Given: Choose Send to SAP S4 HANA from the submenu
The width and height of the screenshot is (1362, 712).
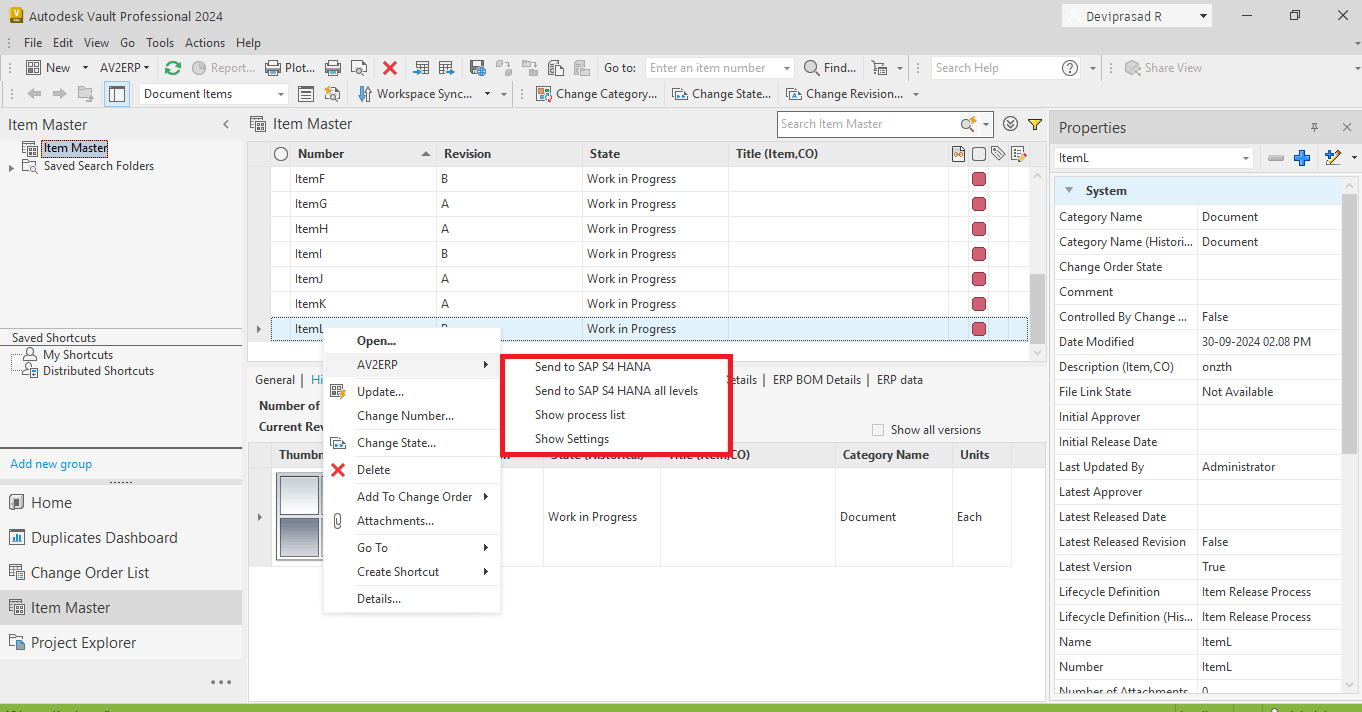Looking at the screenshot, I should 594,366.
